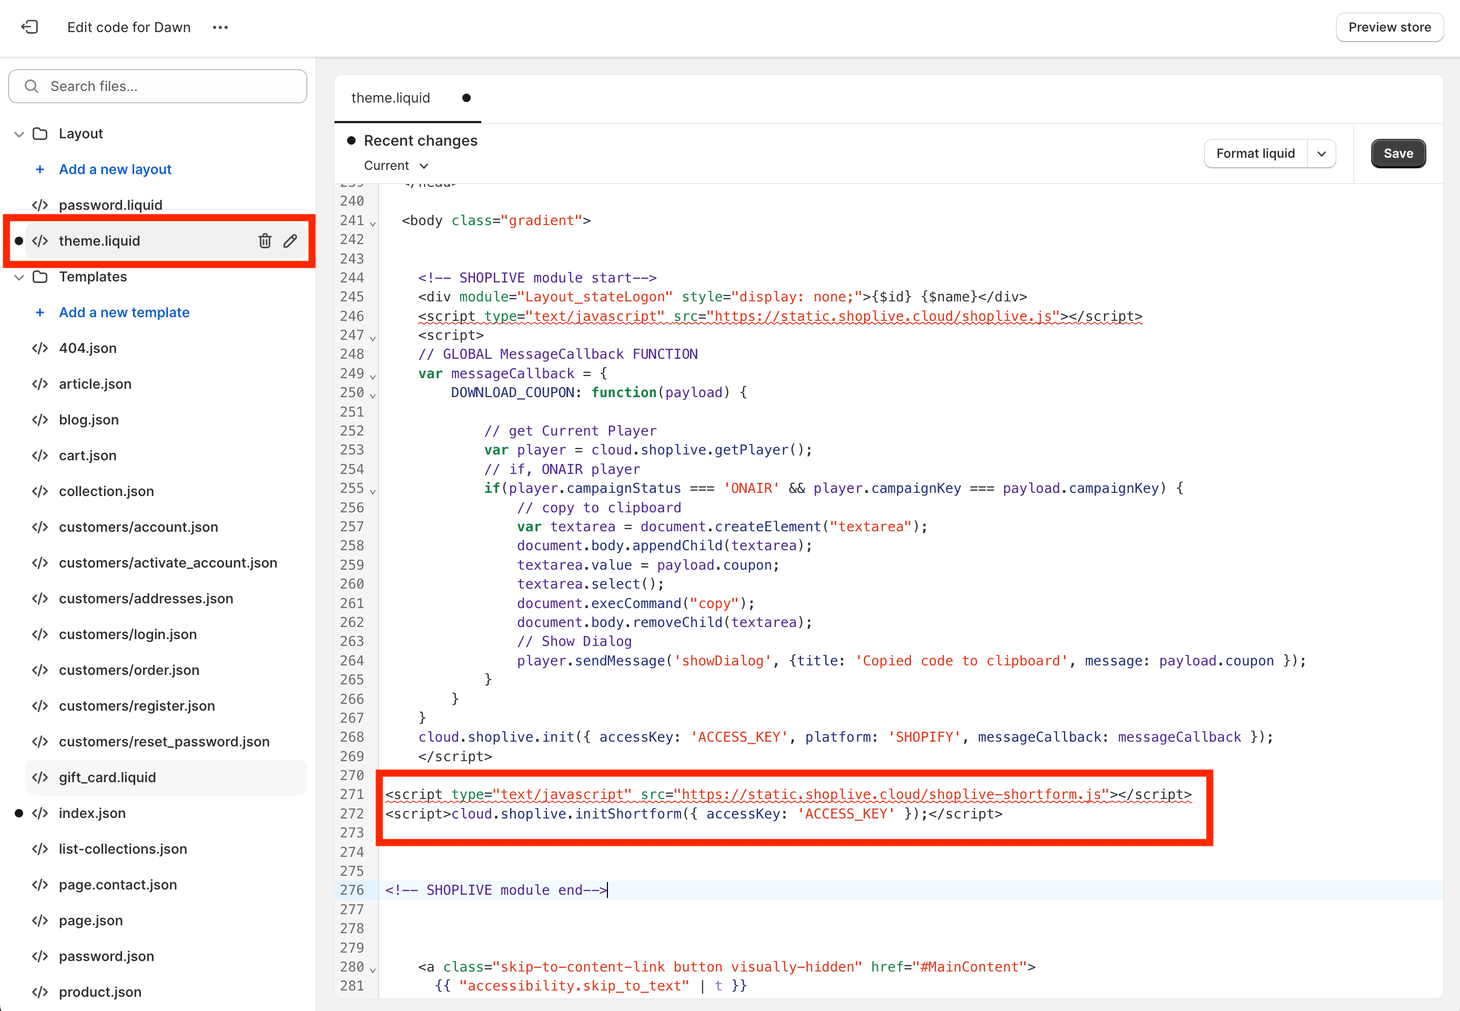Image resolution: width=1460 pixels, height=1011 pixels.
Task: Click the code icon next to password.liquid
Action: 40,205
